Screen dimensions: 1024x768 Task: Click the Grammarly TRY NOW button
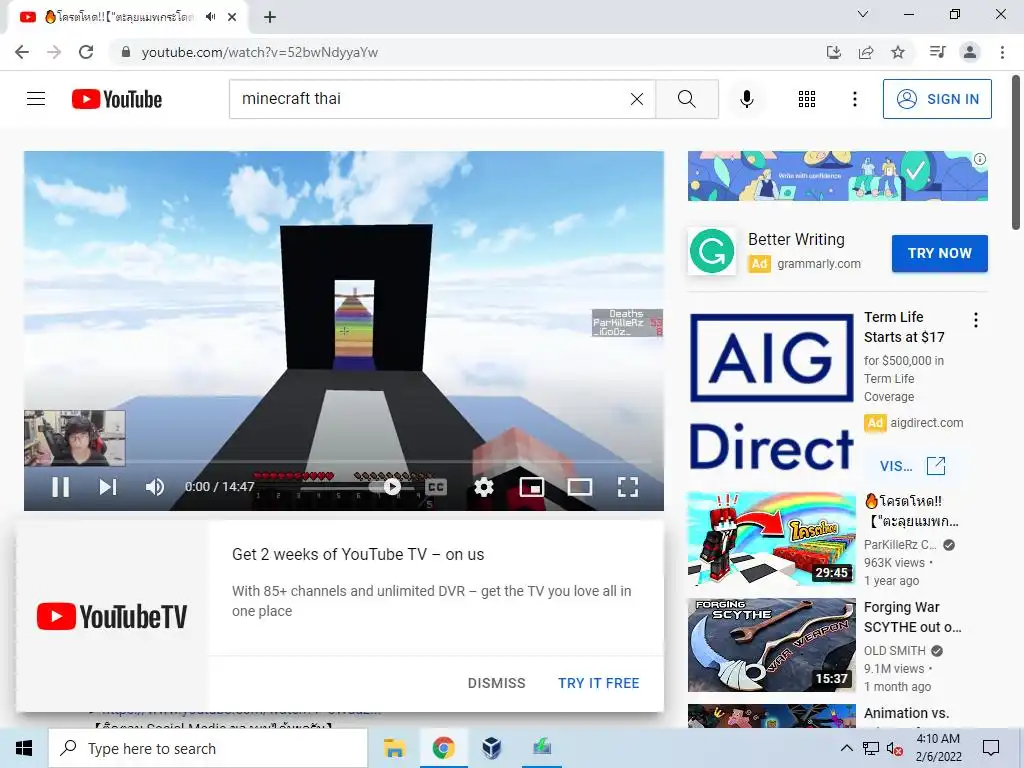940,253
